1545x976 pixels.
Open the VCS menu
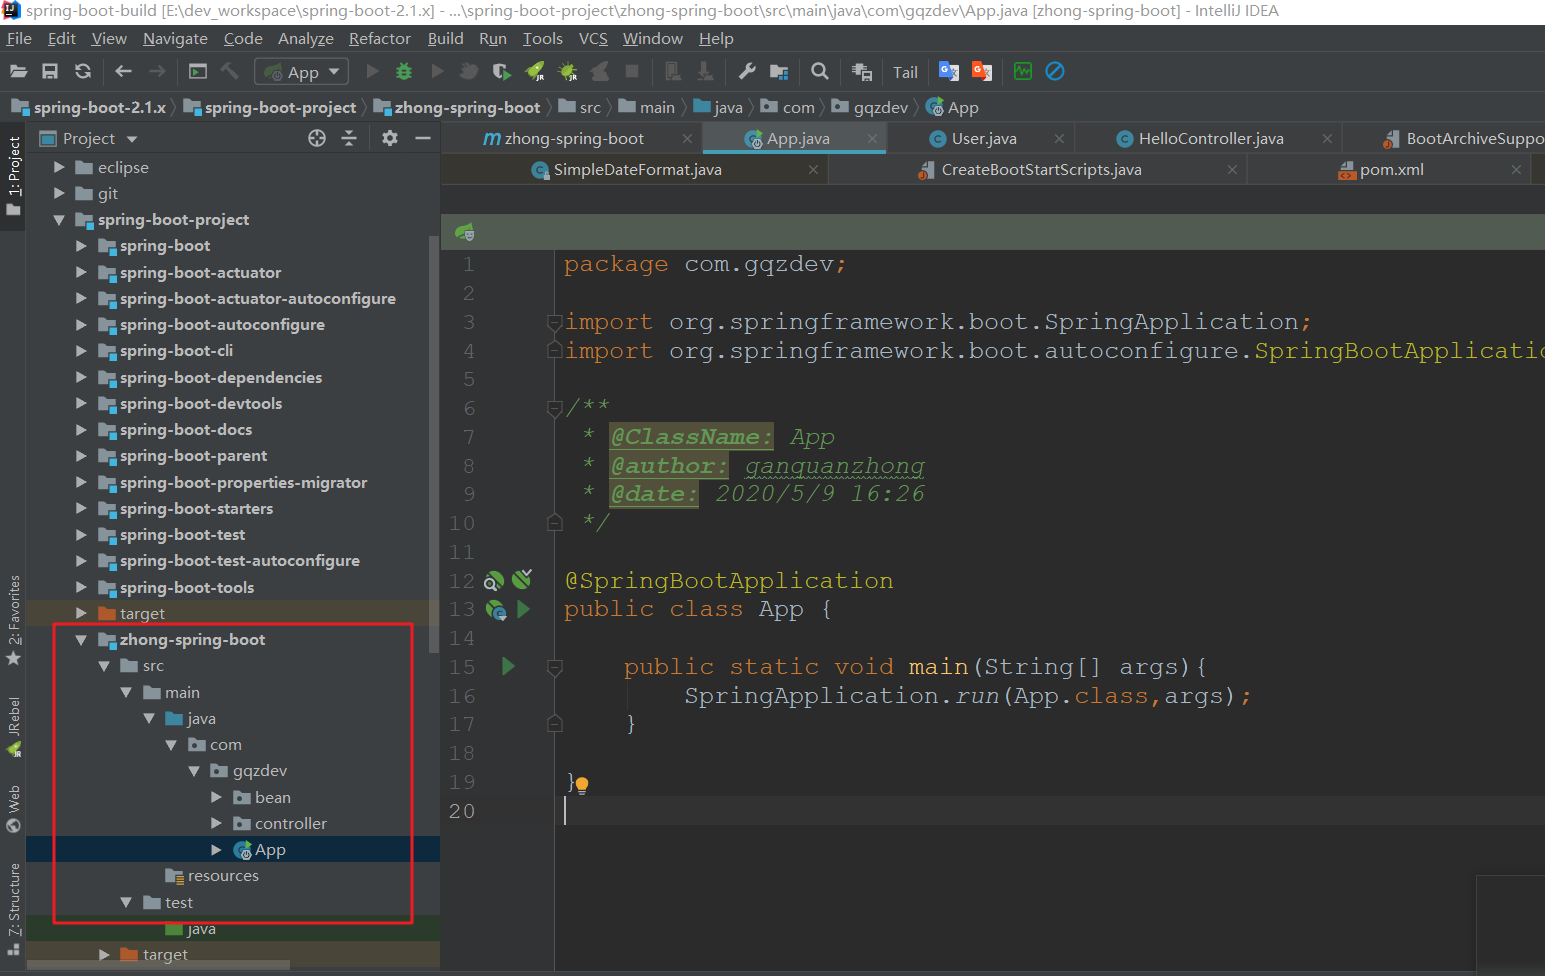point(593,38)
